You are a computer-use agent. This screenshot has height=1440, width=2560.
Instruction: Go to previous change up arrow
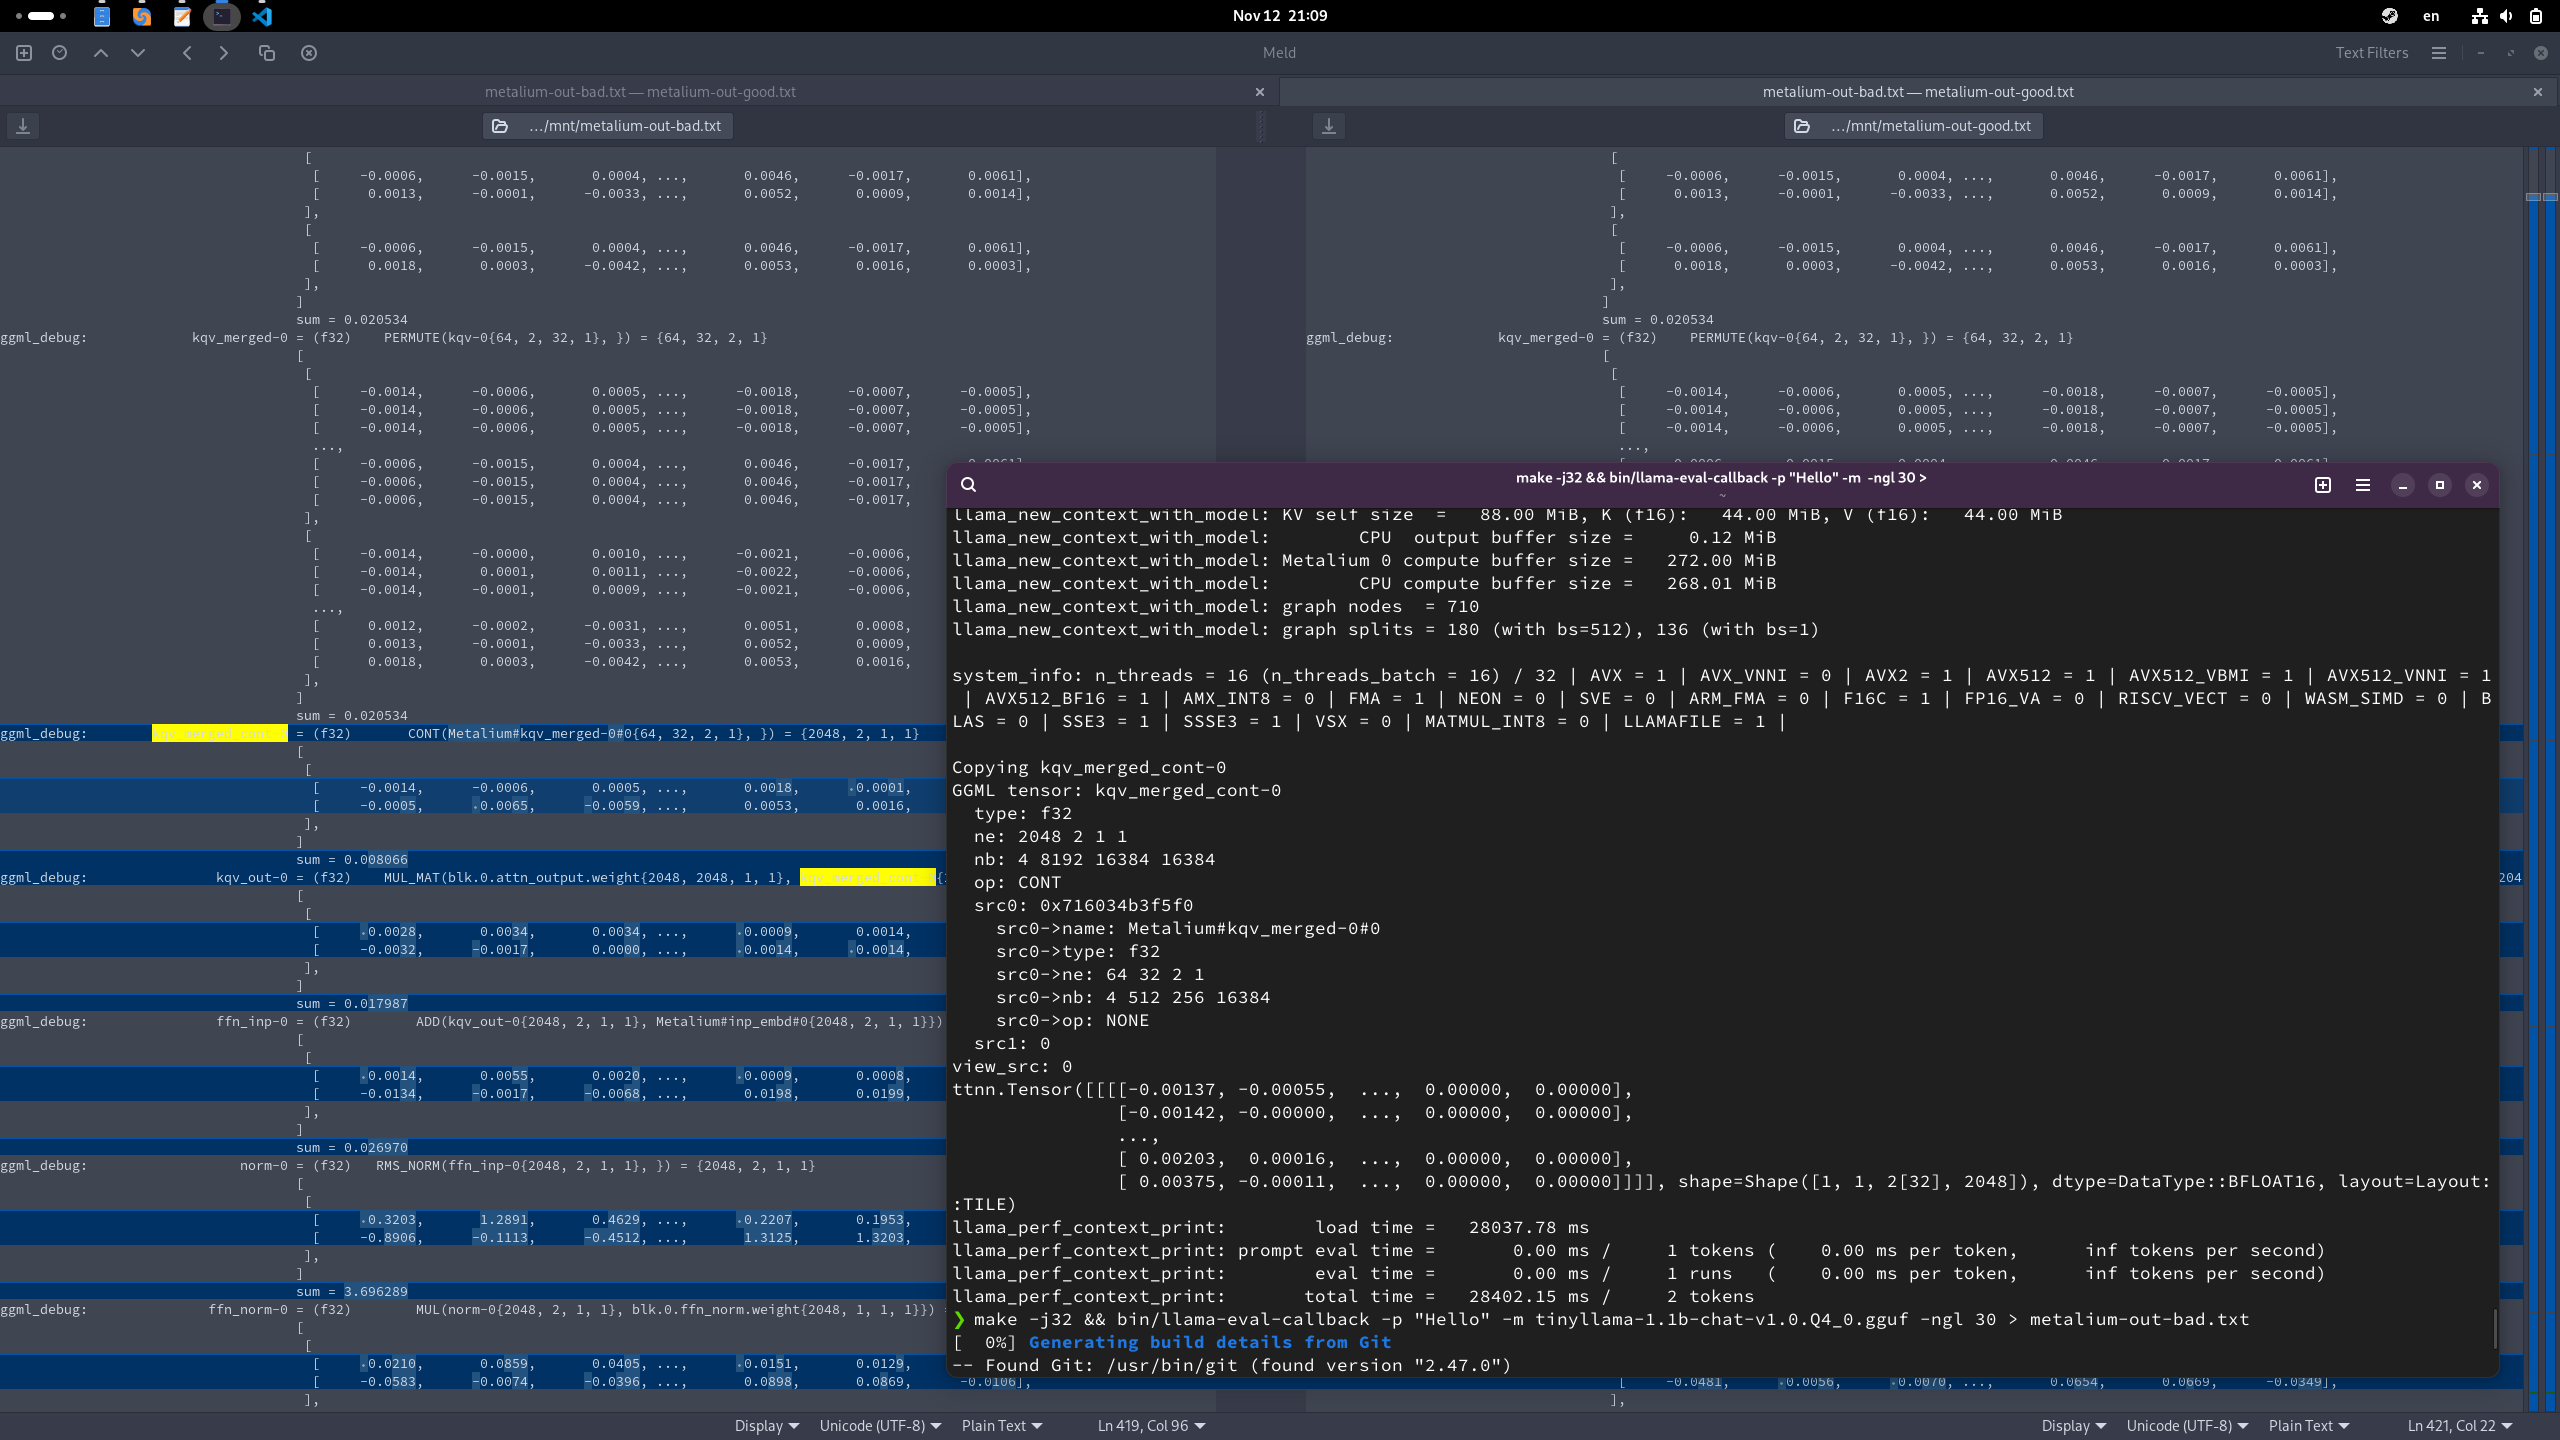pos(101,53)
